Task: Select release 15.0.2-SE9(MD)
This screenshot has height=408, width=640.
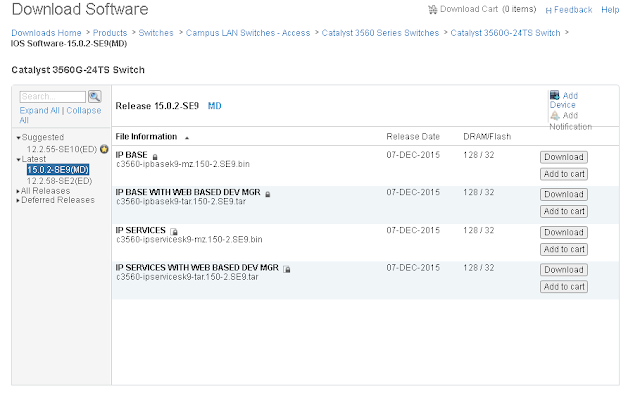Action: coord(58,170)
